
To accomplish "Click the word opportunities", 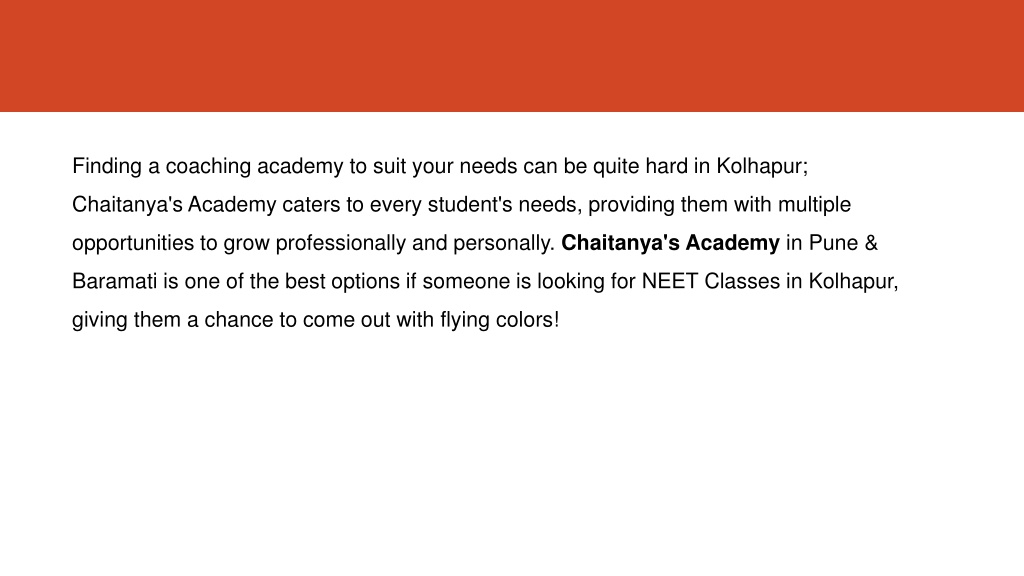I will (x=133, y=244).
